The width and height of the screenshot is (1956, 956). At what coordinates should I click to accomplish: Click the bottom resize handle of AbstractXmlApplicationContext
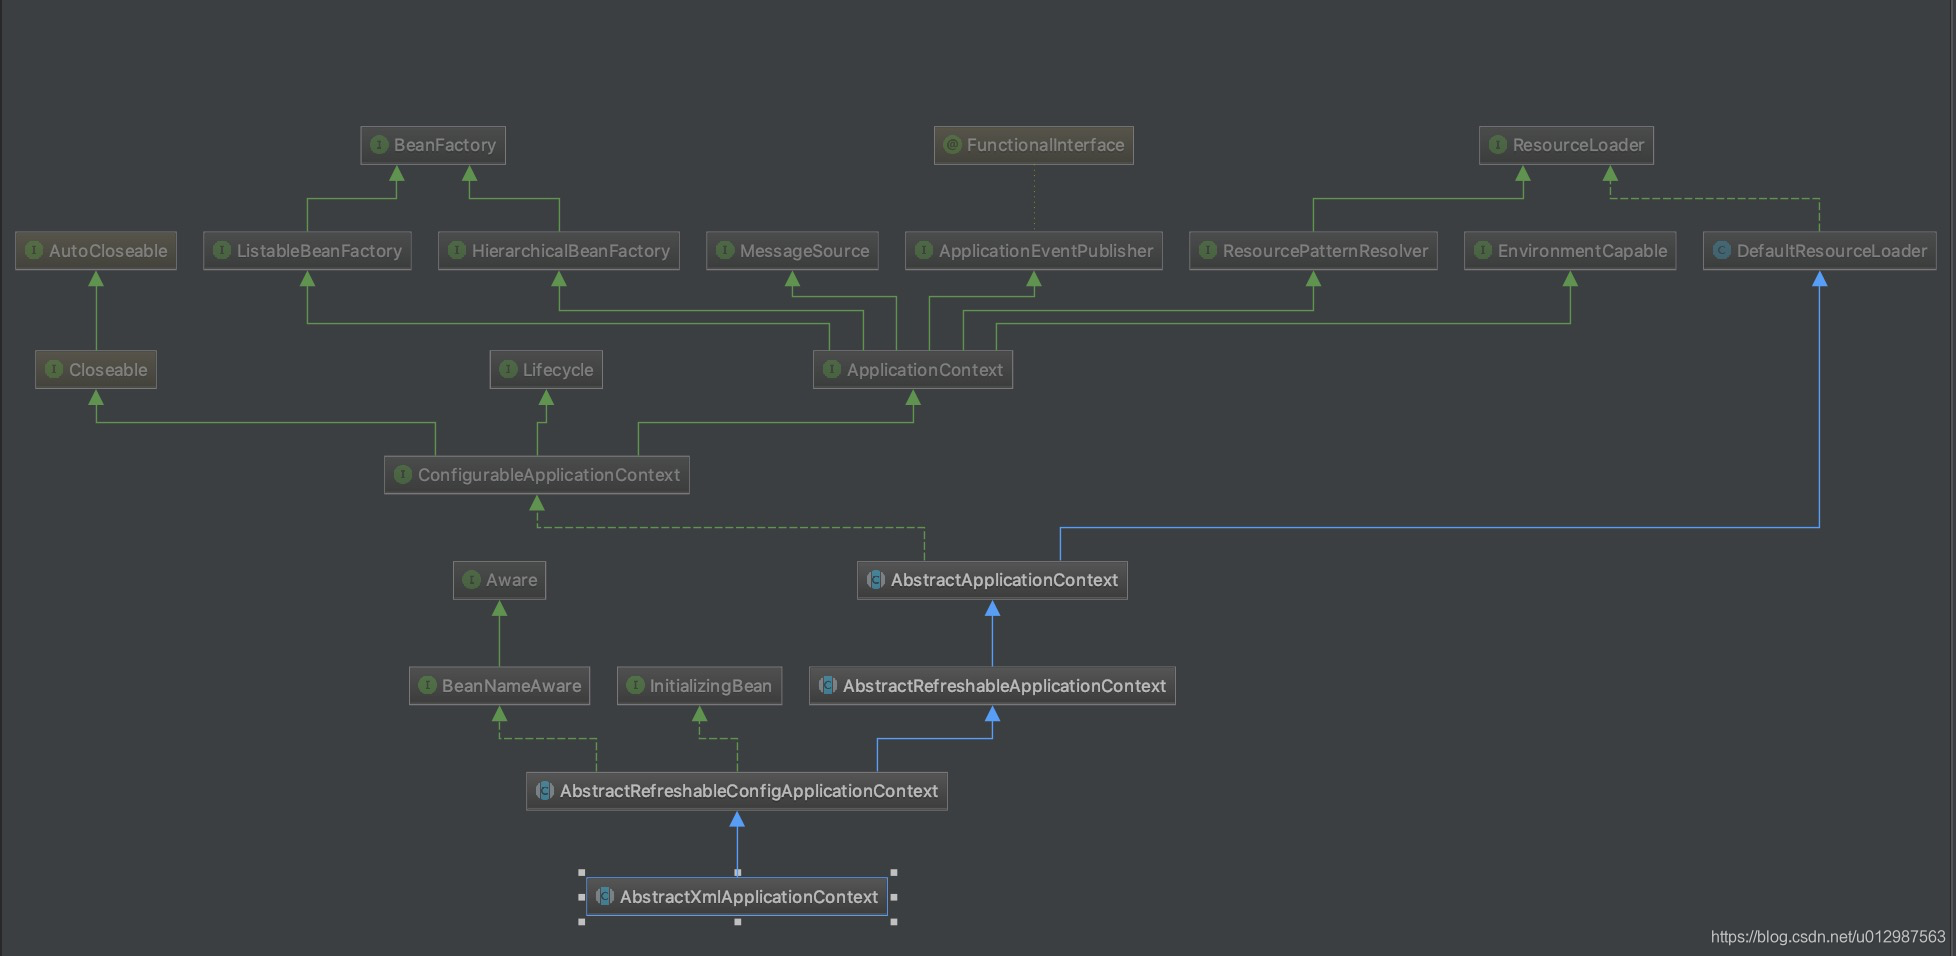coord(737,922)
